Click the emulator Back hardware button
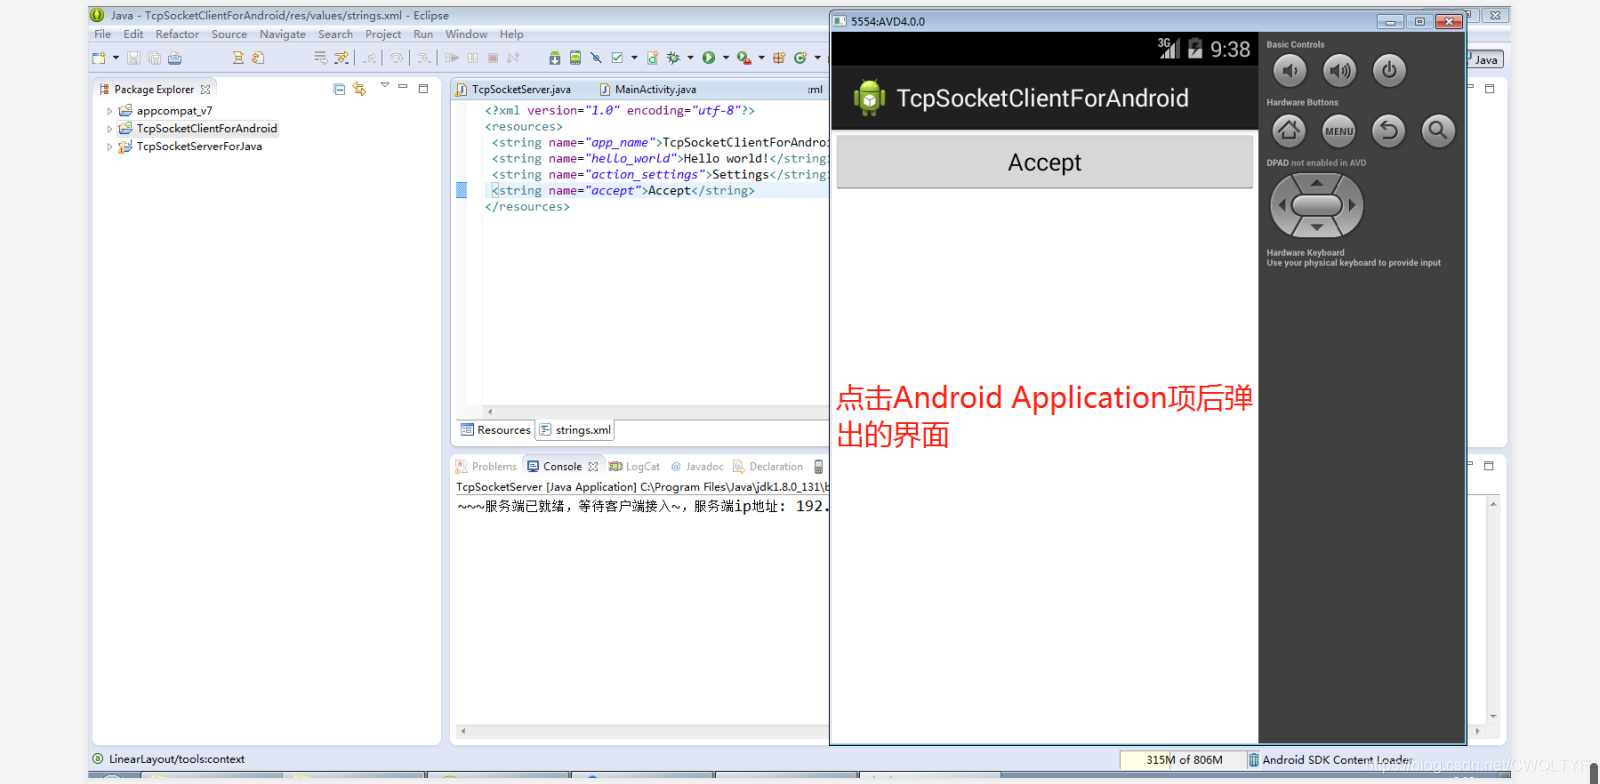The width and height of the screenshot is (1600, 784). pyautogui.click(x=1388, y=130)
